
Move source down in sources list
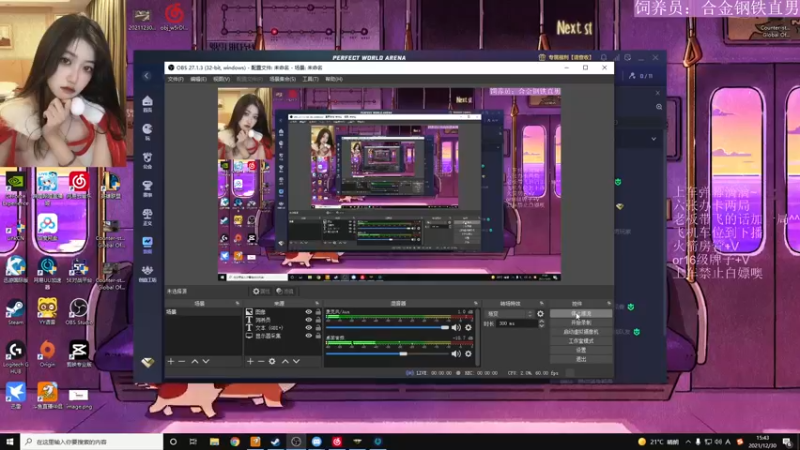(296, 361)
